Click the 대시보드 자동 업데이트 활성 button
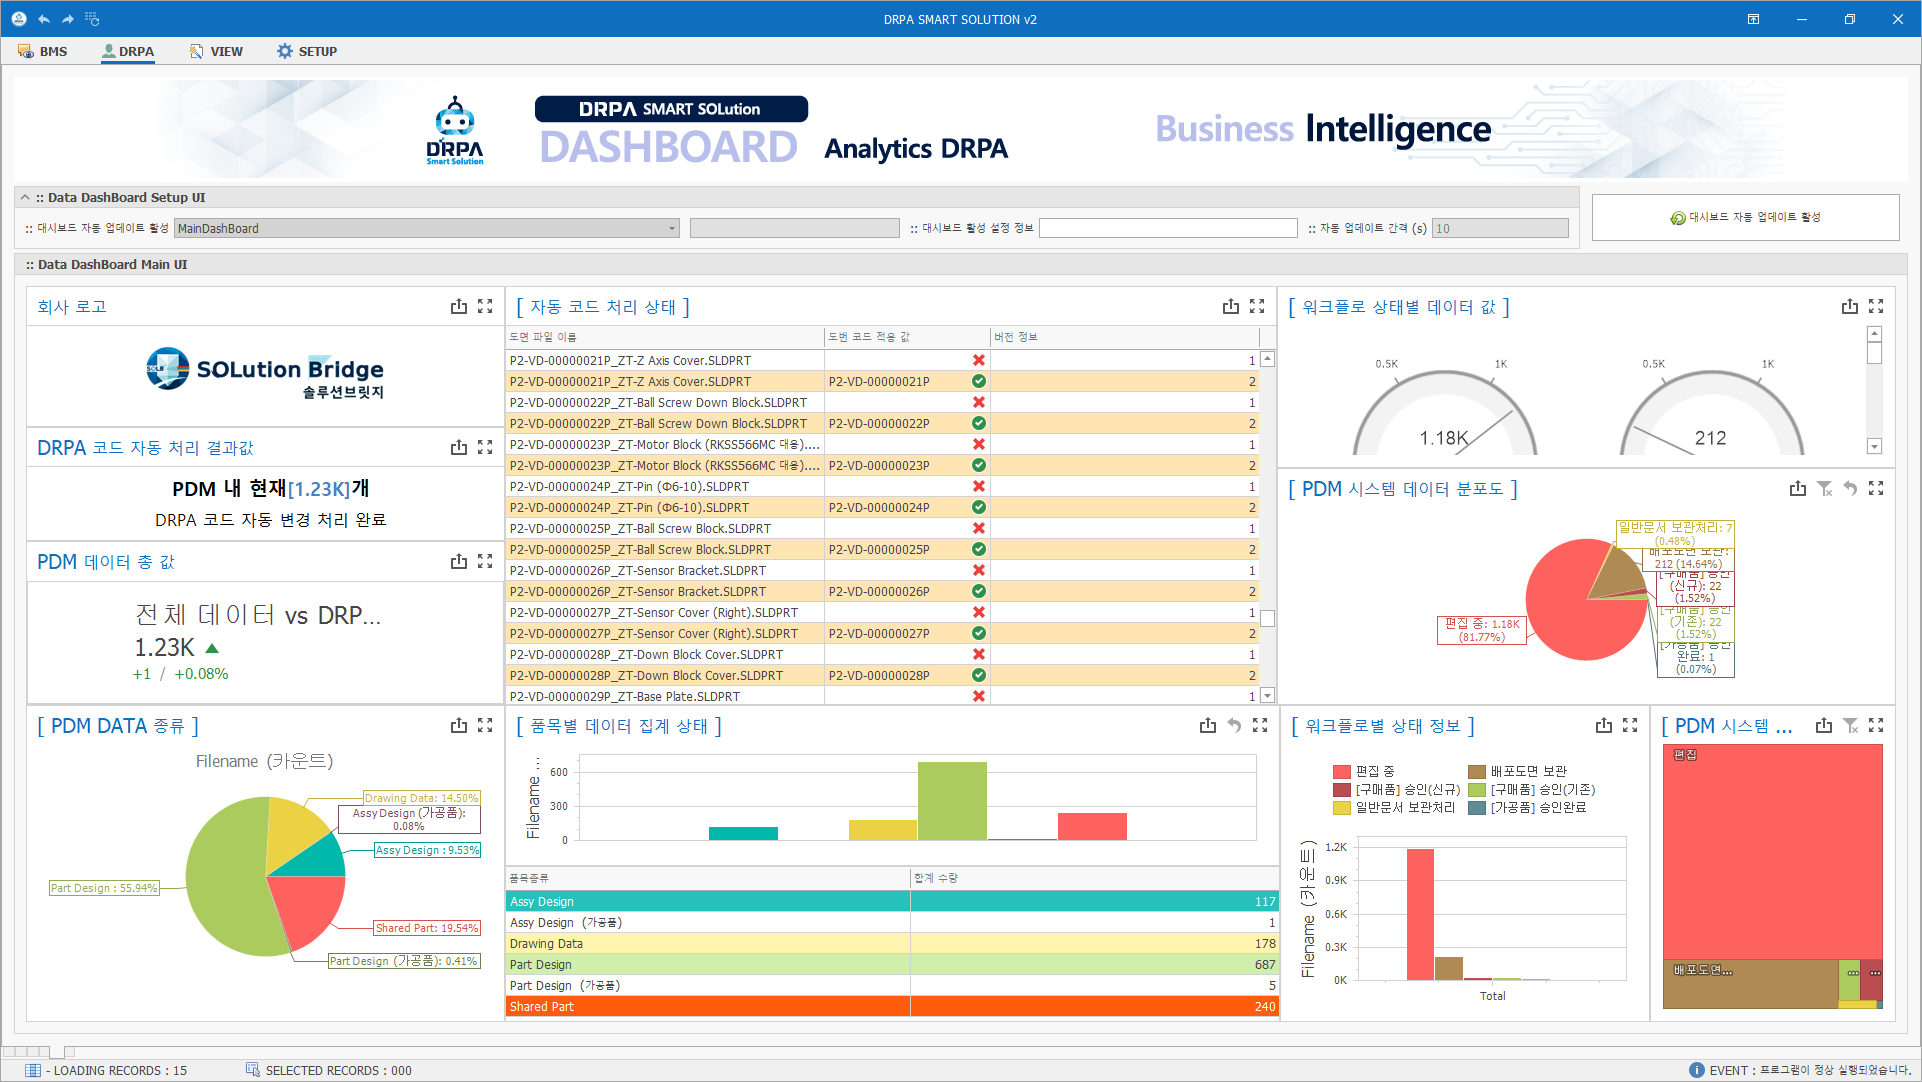1922x1082 pixels. 1745,217
